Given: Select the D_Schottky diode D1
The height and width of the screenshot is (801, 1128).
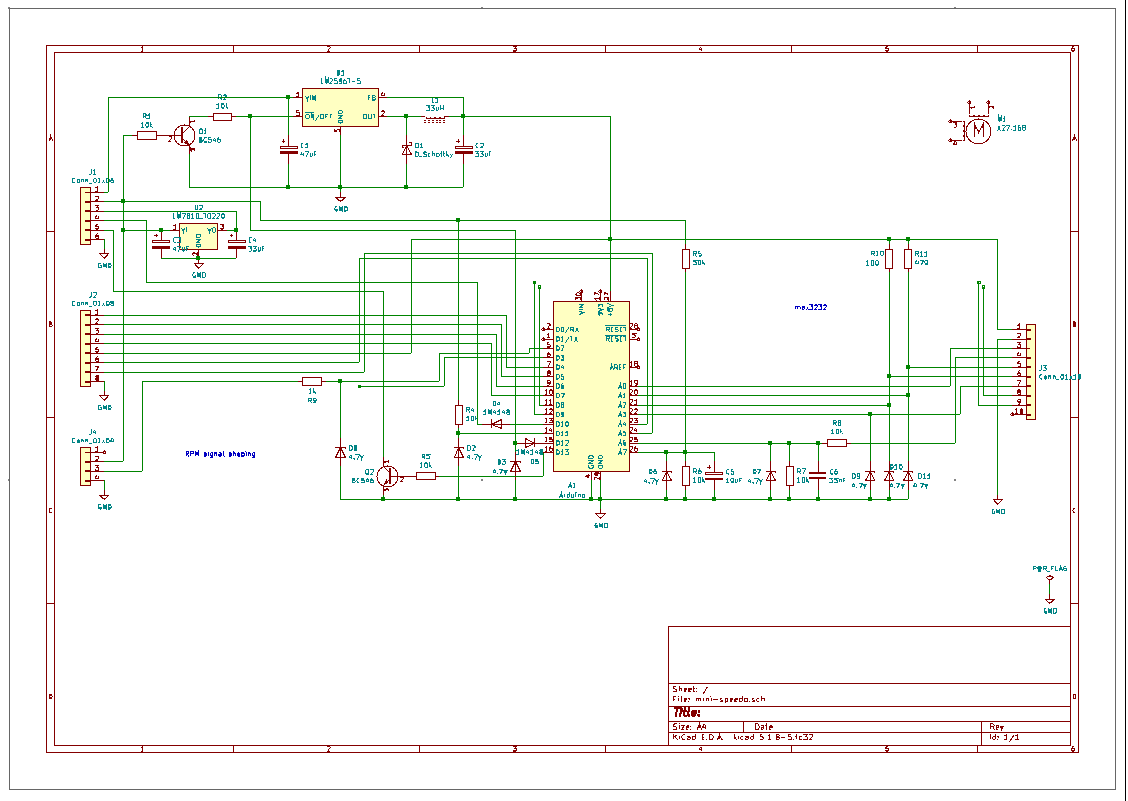Looking at the screenshot, I should (407, 150).
